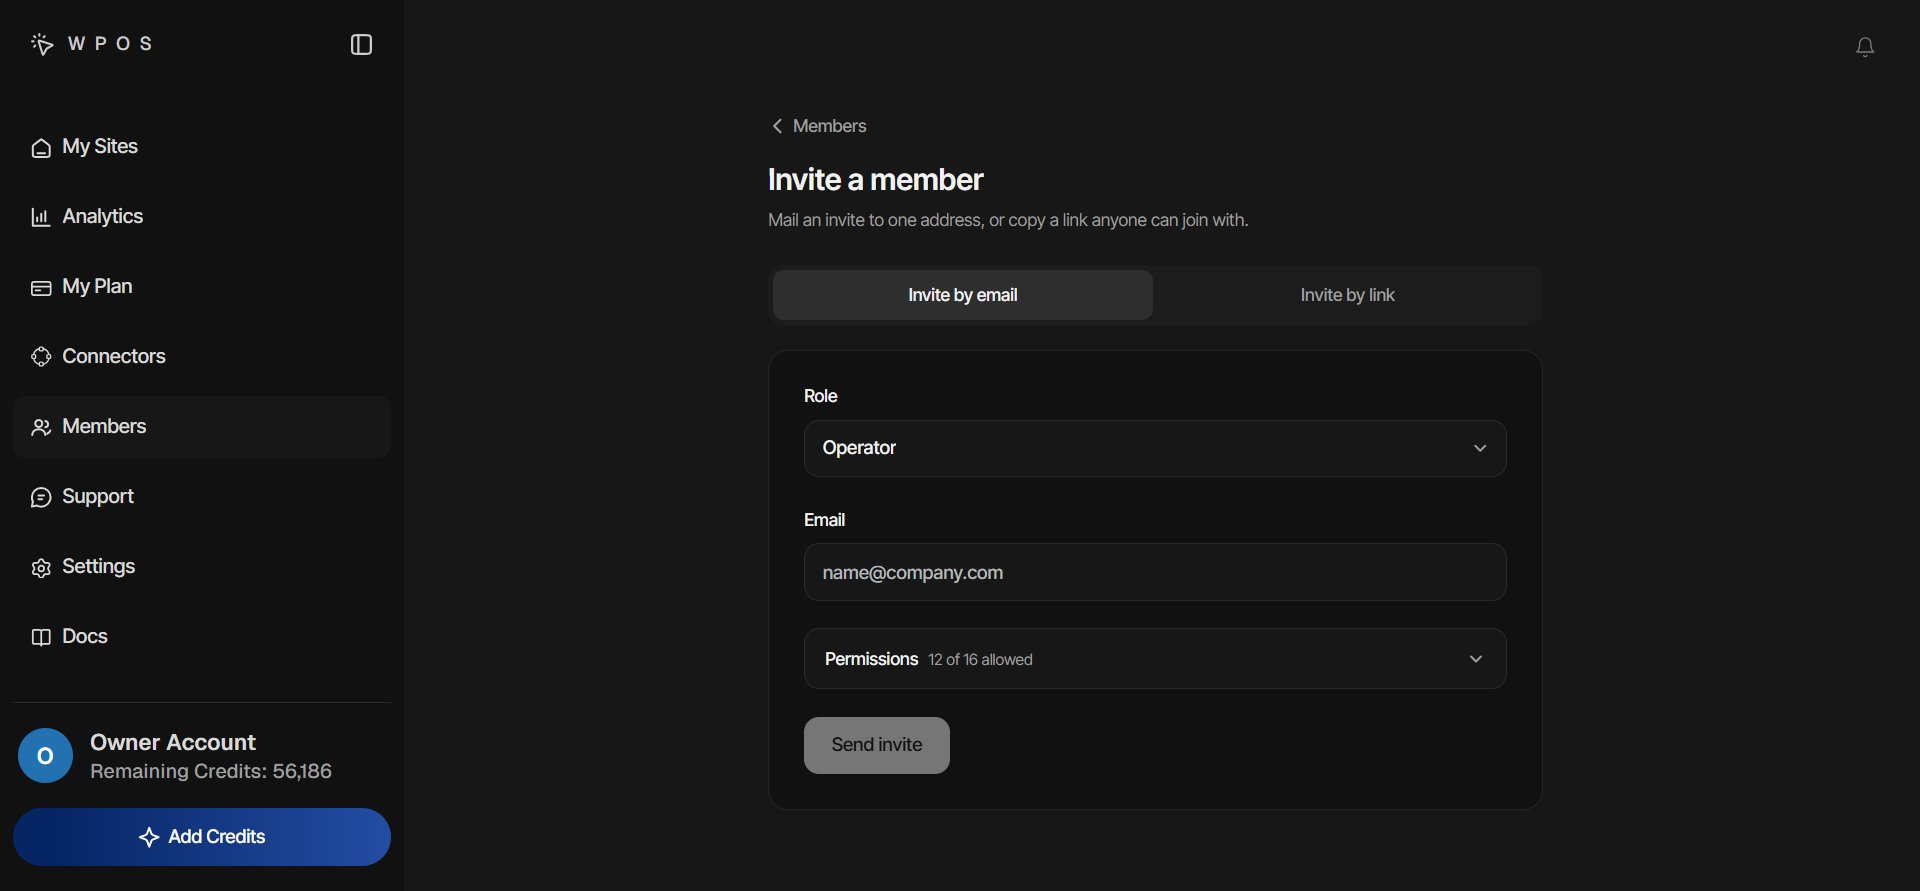The width and height of the screenshot is (1920, 891).
Task: Click the sparkle icon on Add Credits
Action: click(x=149, y=837)
